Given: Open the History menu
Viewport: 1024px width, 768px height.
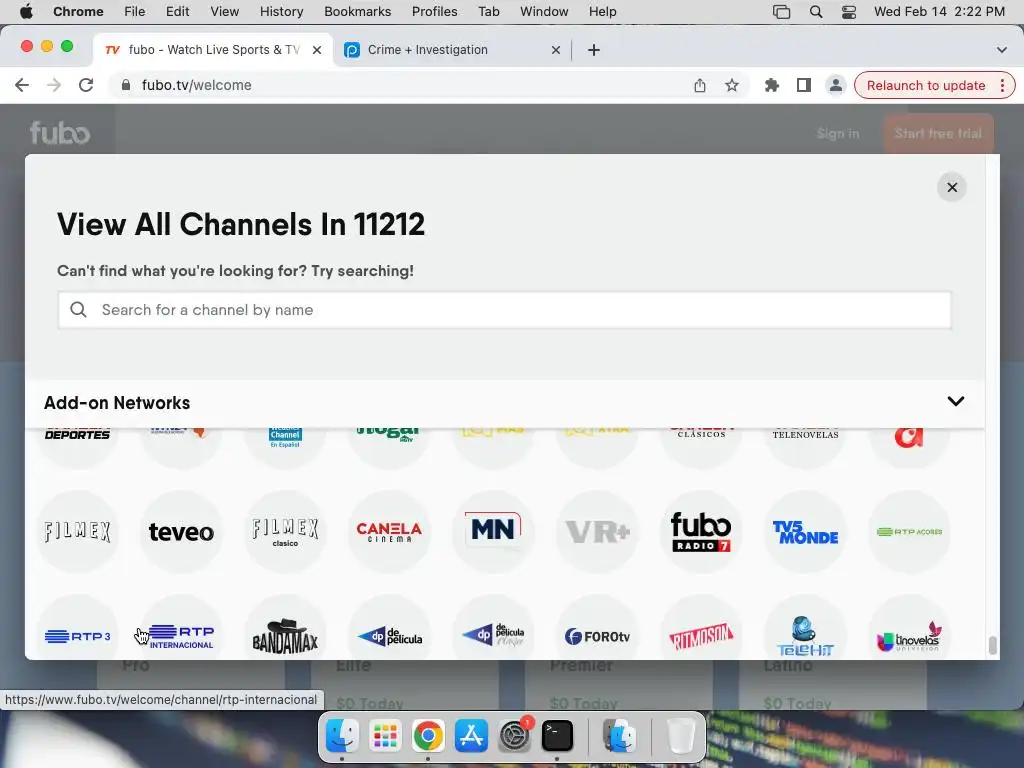Looking at the screenshot, I should pos(281,12).
